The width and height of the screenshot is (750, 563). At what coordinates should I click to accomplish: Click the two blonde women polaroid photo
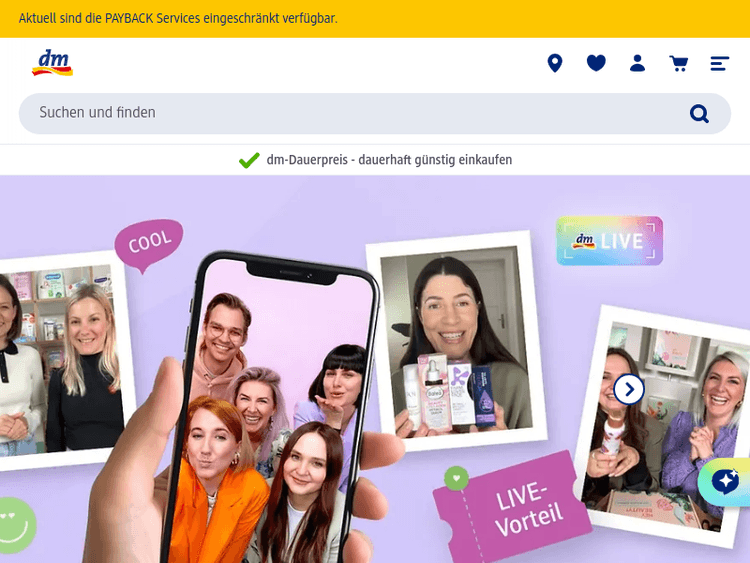click(60, 359)
